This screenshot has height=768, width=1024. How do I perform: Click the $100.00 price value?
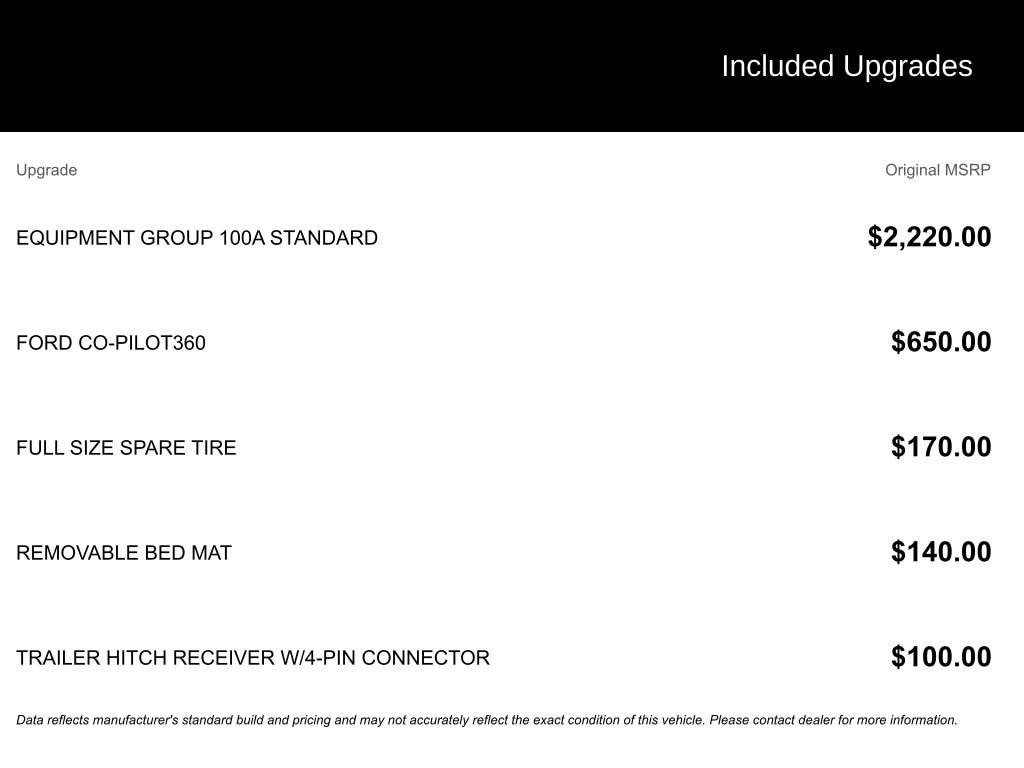[941, 657]
